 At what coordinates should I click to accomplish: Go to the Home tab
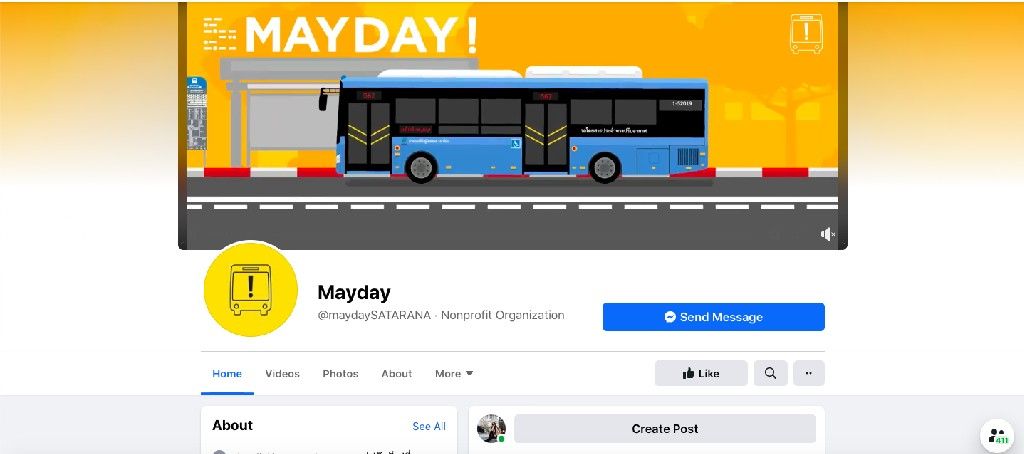click(x=227, y=374)
